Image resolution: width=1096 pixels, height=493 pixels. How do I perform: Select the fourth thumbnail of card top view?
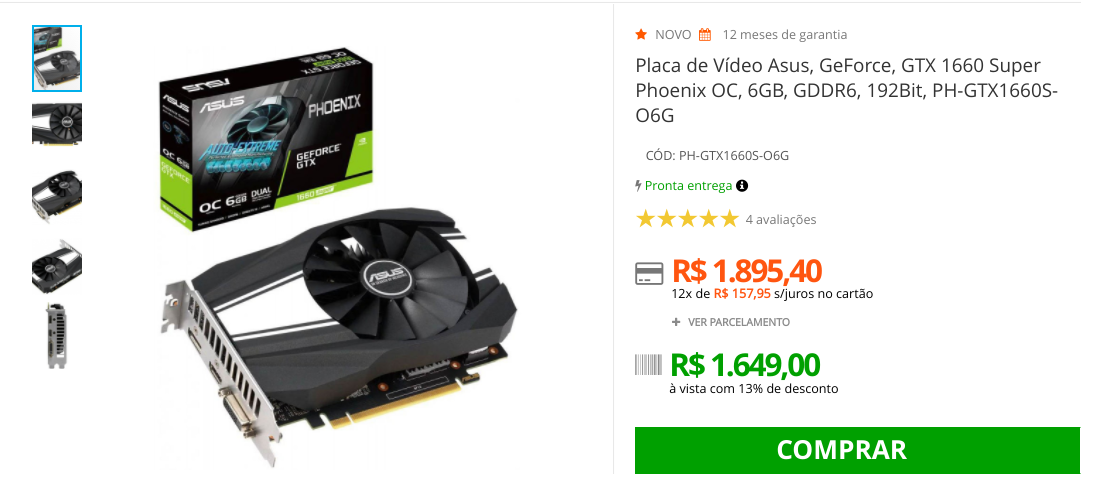click(x=57, y=266)
